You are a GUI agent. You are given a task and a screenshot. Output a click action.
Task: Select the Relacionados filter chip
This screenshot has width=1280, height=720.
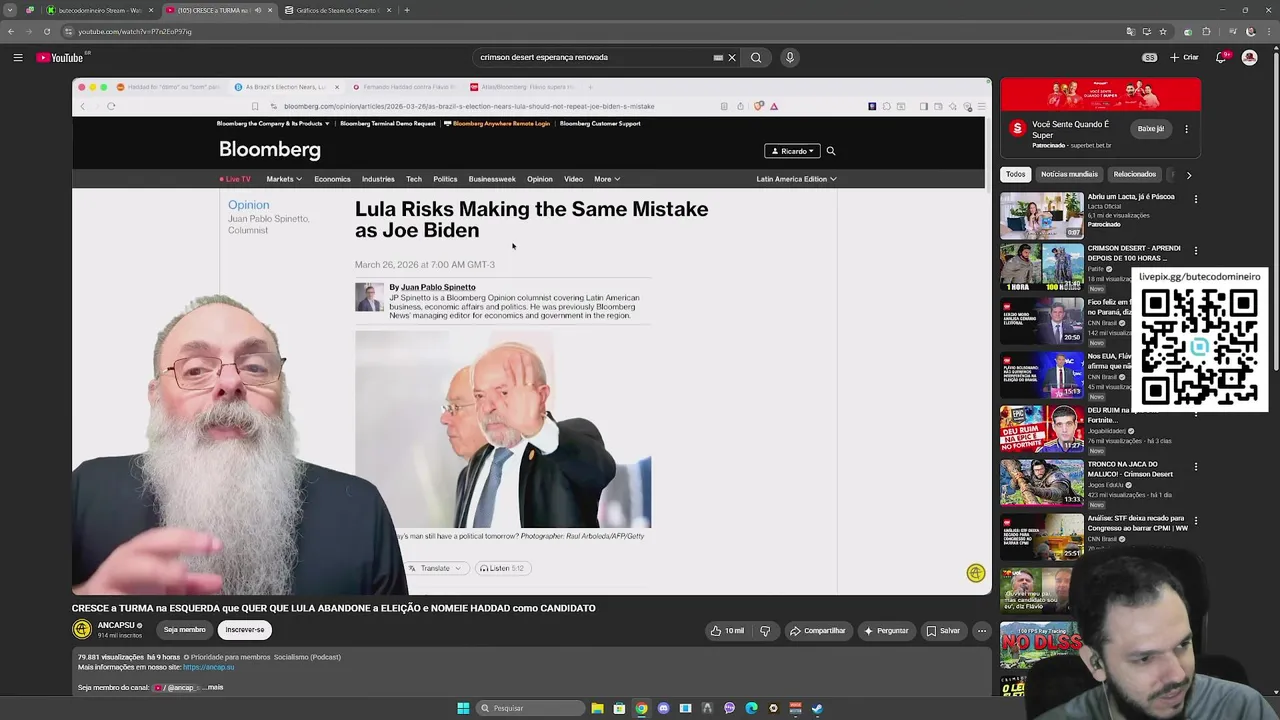[1135, 174]
